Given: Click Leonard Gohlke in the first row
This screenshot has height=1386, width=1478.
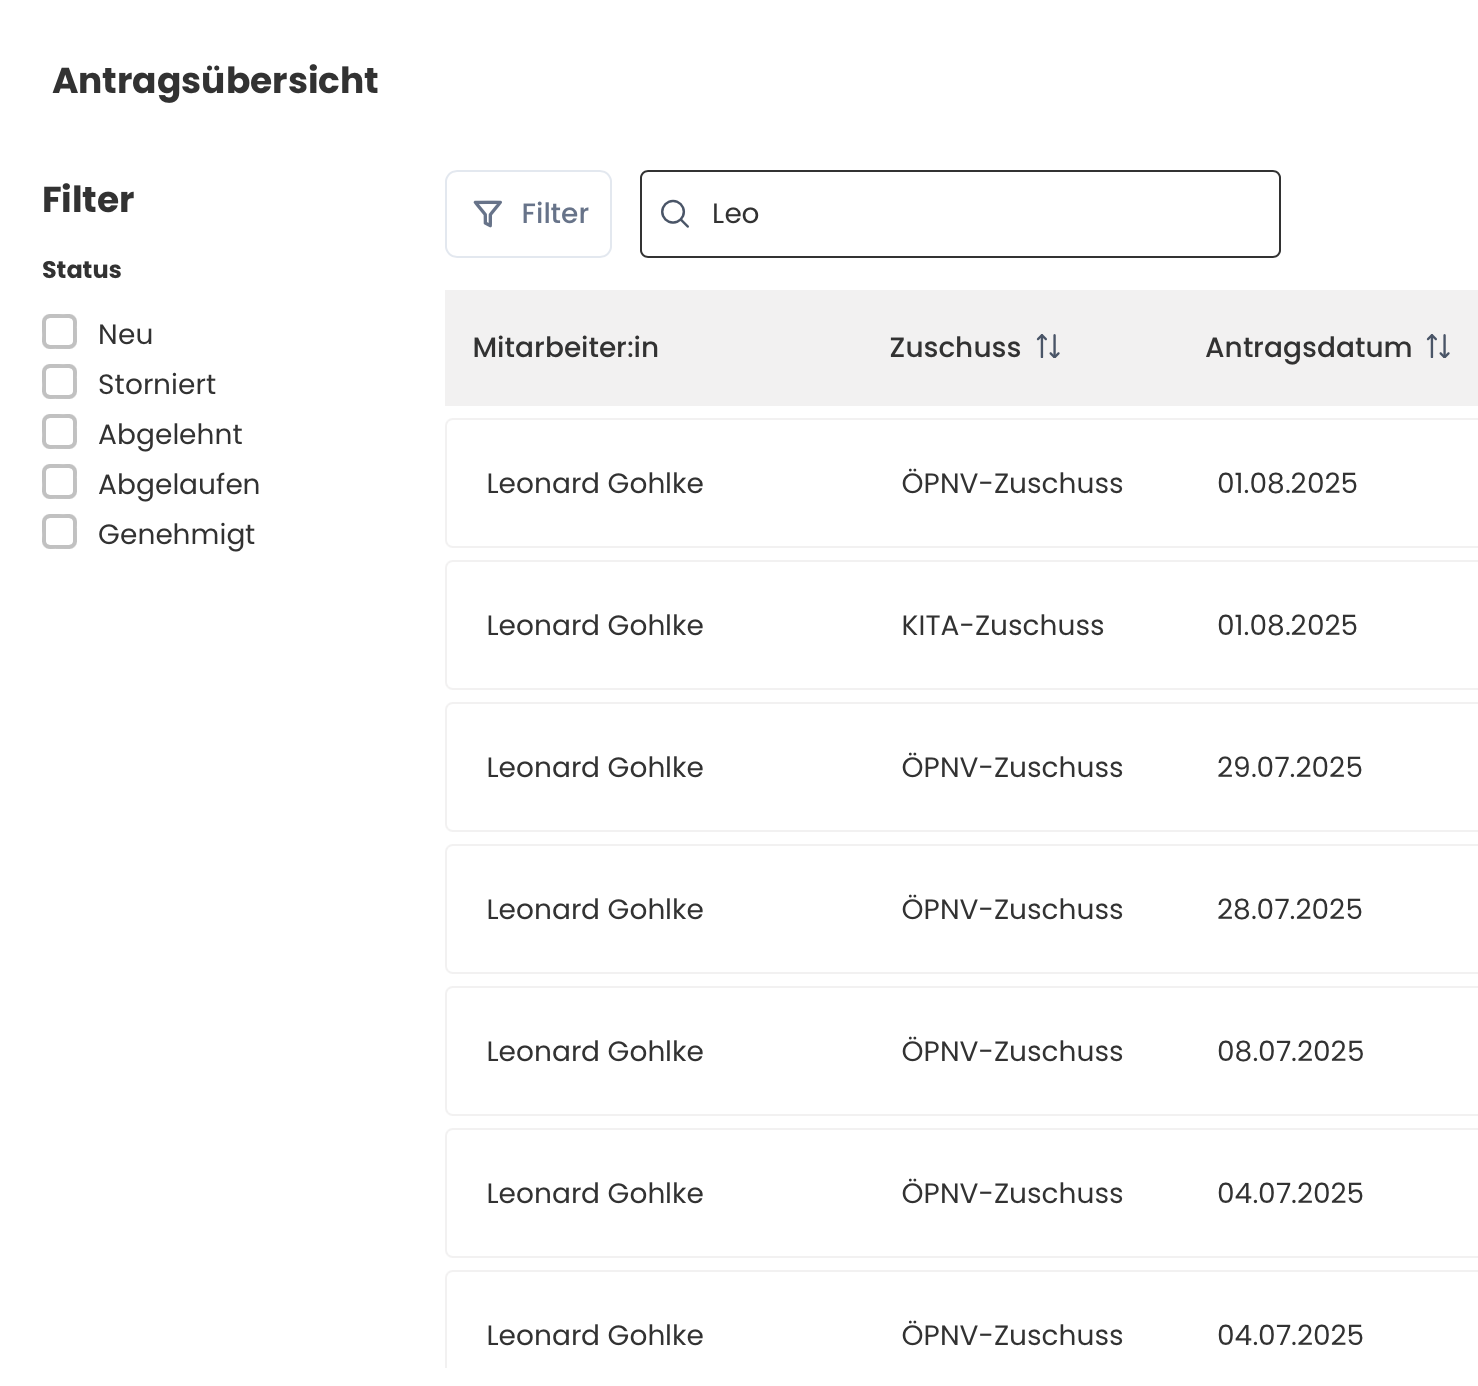Looking at the screenshot, I should (594, 484).
